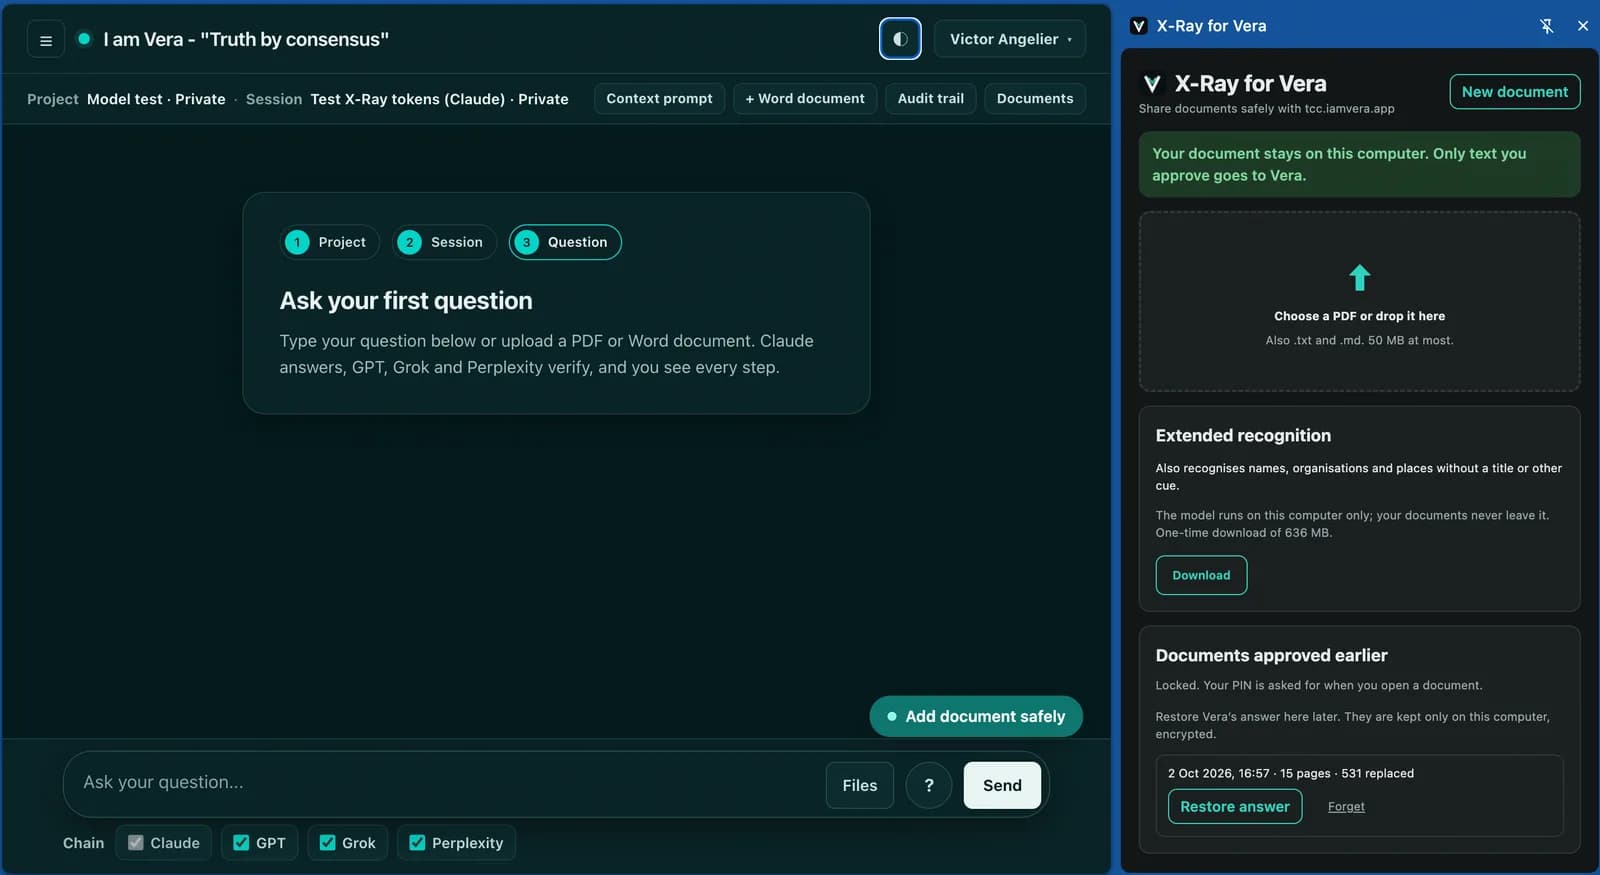This screenshot has width=1600, height=875.
Task: Click the Model test · Private project name
Action: 156,99
